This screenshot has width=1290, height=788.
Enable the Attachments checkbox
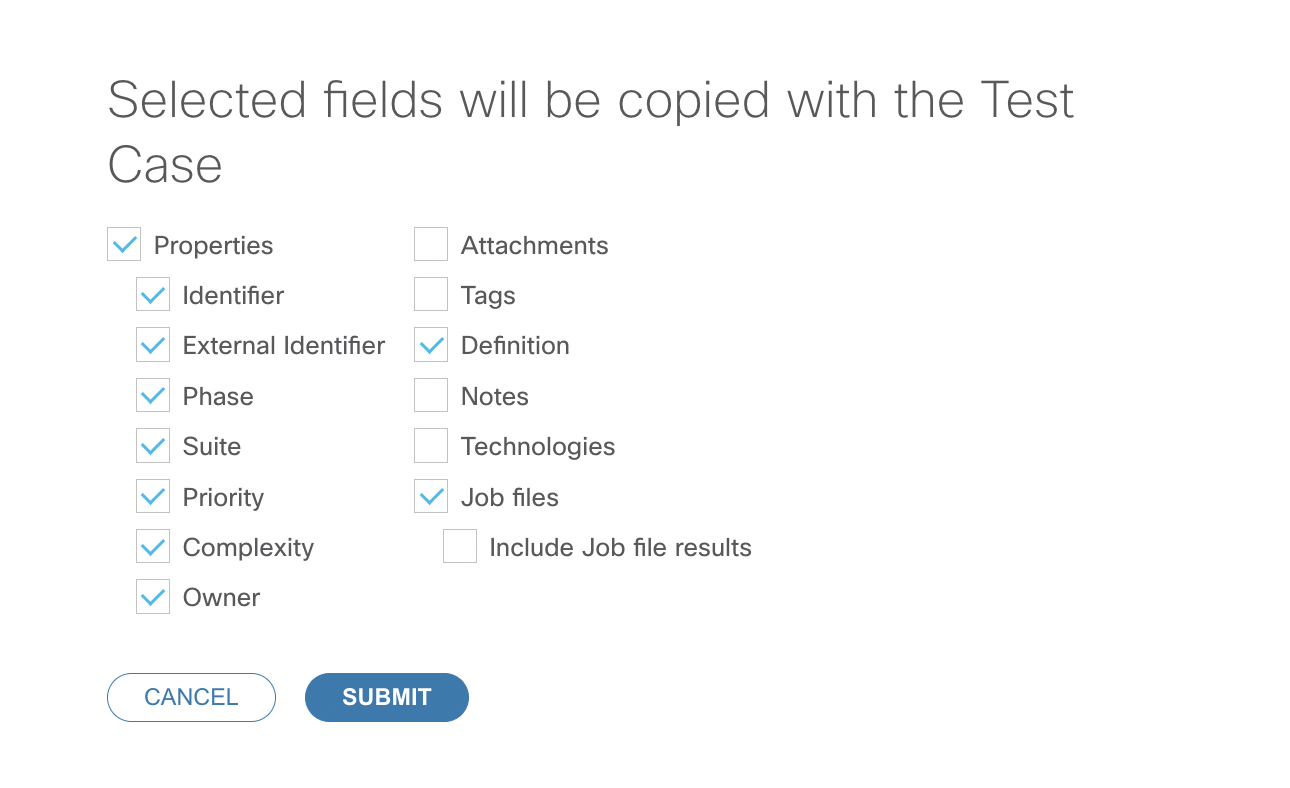pyautogui.click(x=431, y=245)
